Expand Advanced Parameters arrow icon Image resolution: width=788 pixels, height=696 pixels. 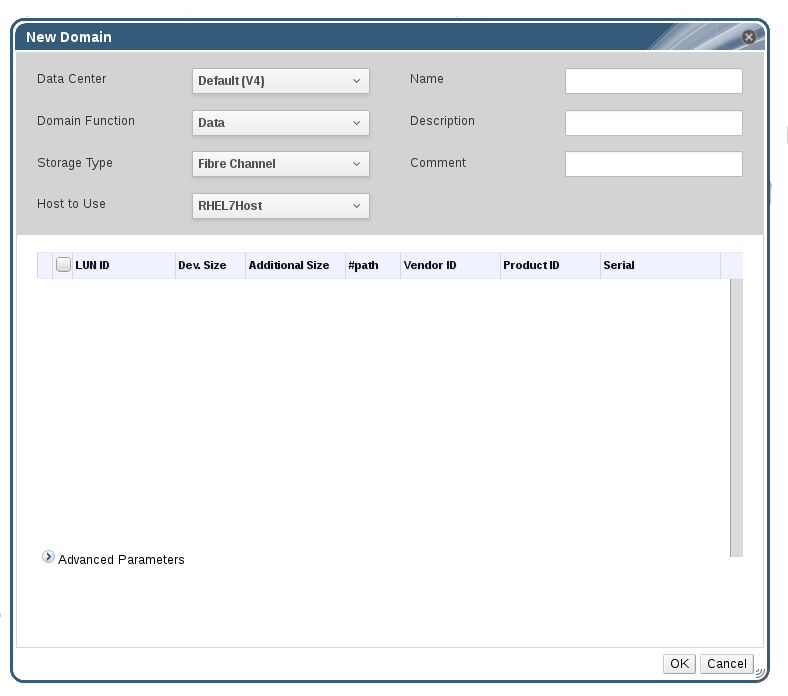click(48, 558)
